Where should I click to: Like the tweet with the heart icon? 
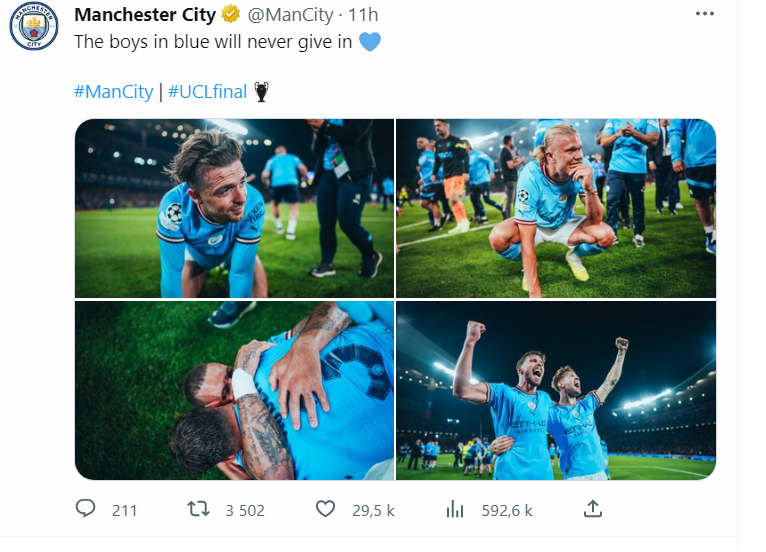click(x=325, y=509)
